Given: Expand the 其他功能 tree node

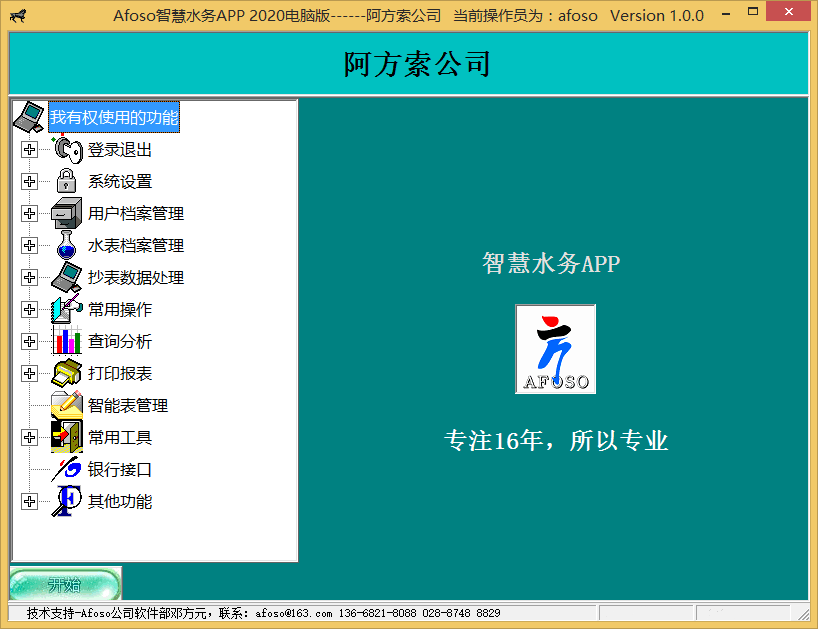Looking at the screenshot, I should point(29,501).
